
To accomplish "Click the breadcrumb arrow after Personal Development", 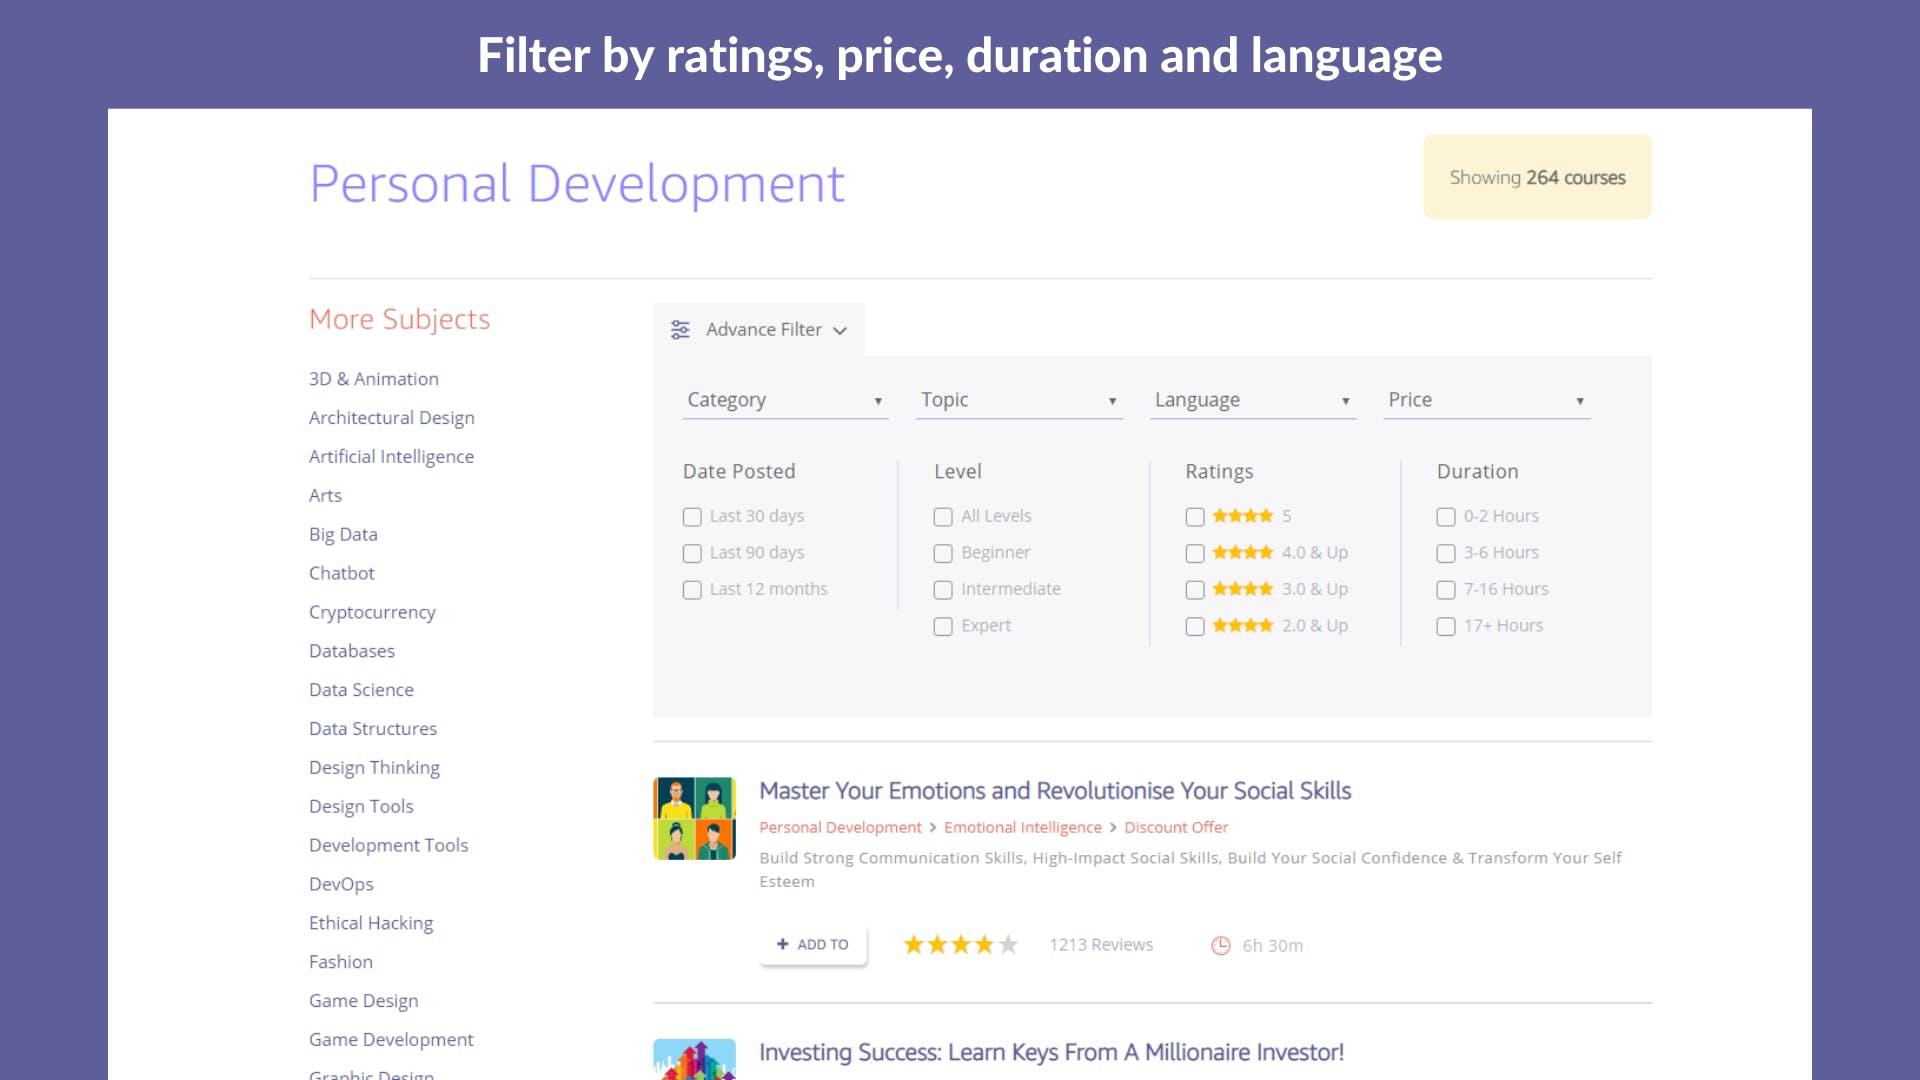I will (x=933, y=828).
